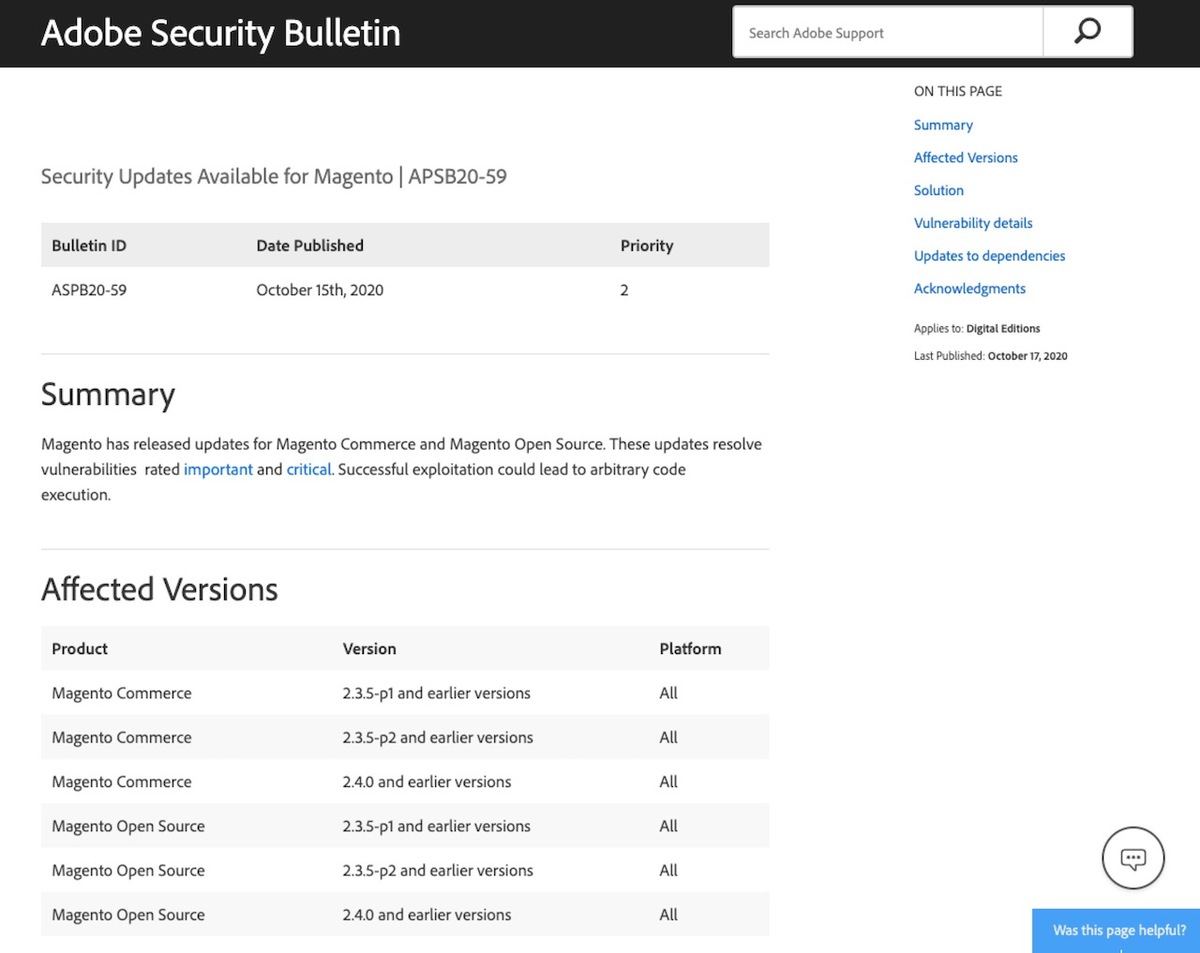The height and width of the screenshot is (953, 1200).
Task: Select Magento Open Source 2.3.5-p1 version cell
Action: pos(437,826)
